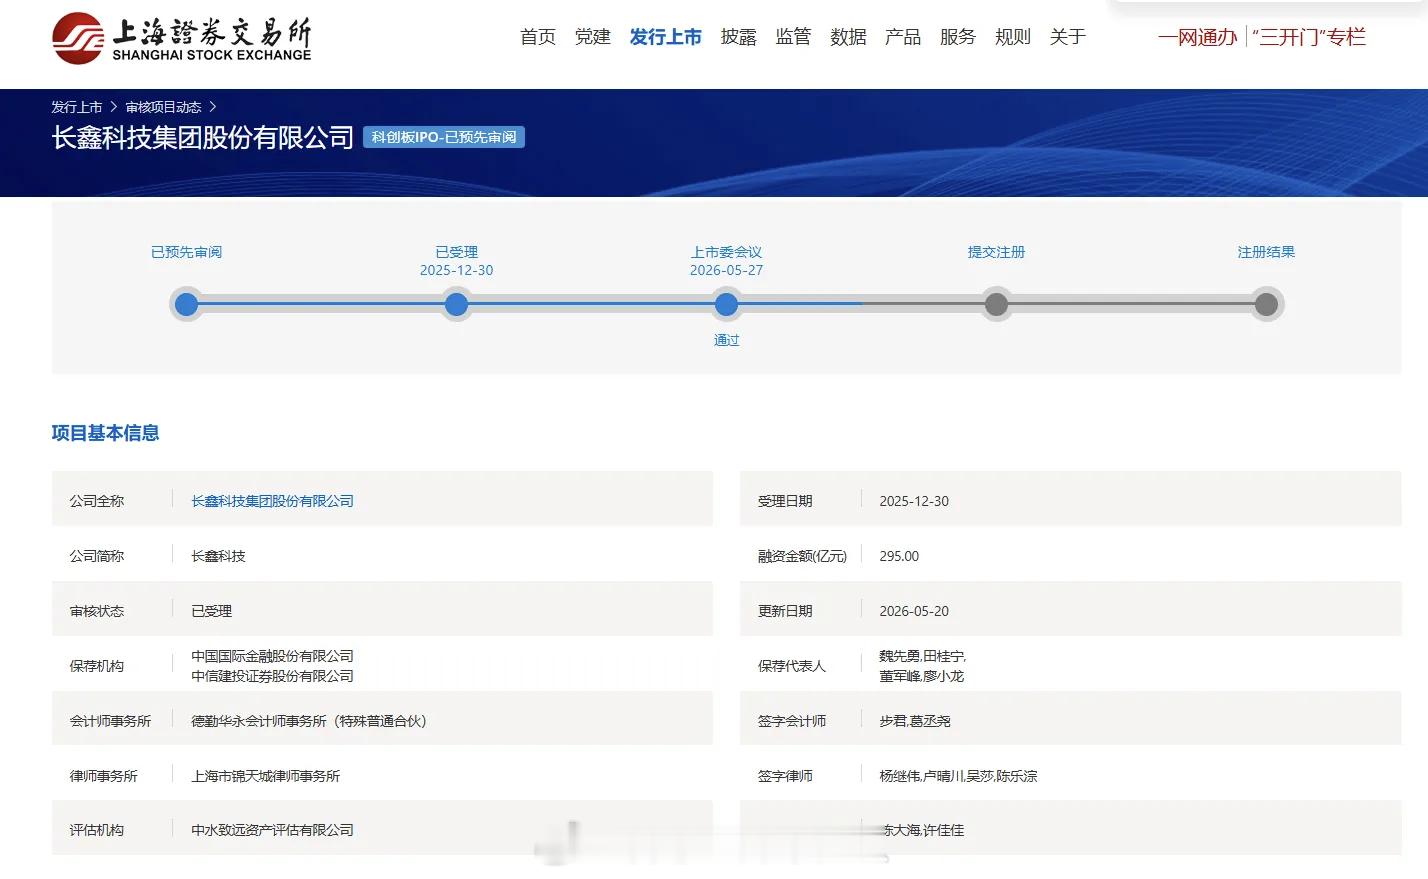Viewport: 1428px width, 879px height.
Task: Click the 已受理 2025-12-30 stage label
Action: pyautogui.click(x=457, y=261)
